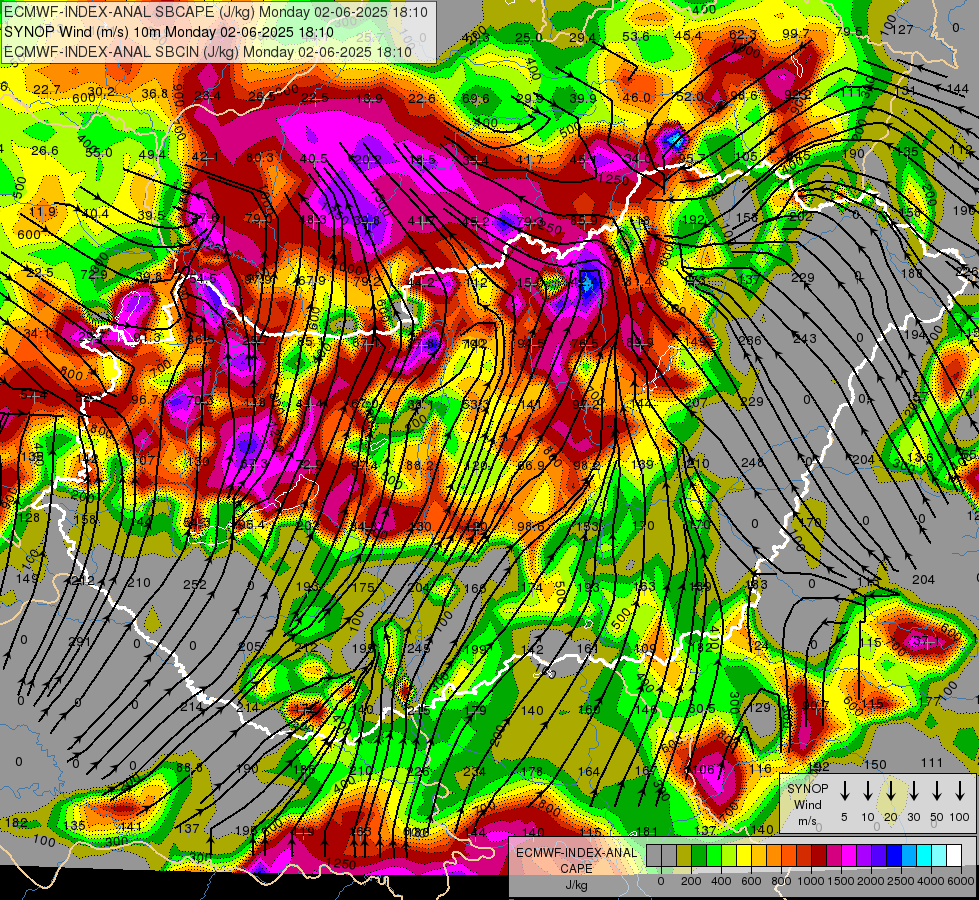The height and width of the screenshot is (900, 979).
Task: Pick the olive swatch in the CAPE legend
Action: [684, 856]
